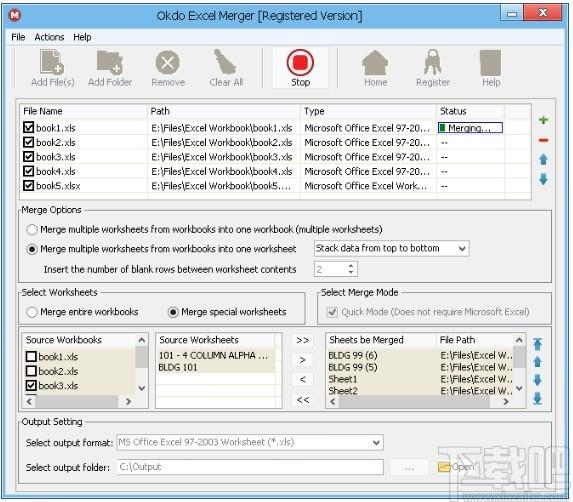Click the Status column header
Viewport: 573px width, 502px height.
(x=470, y=111)
